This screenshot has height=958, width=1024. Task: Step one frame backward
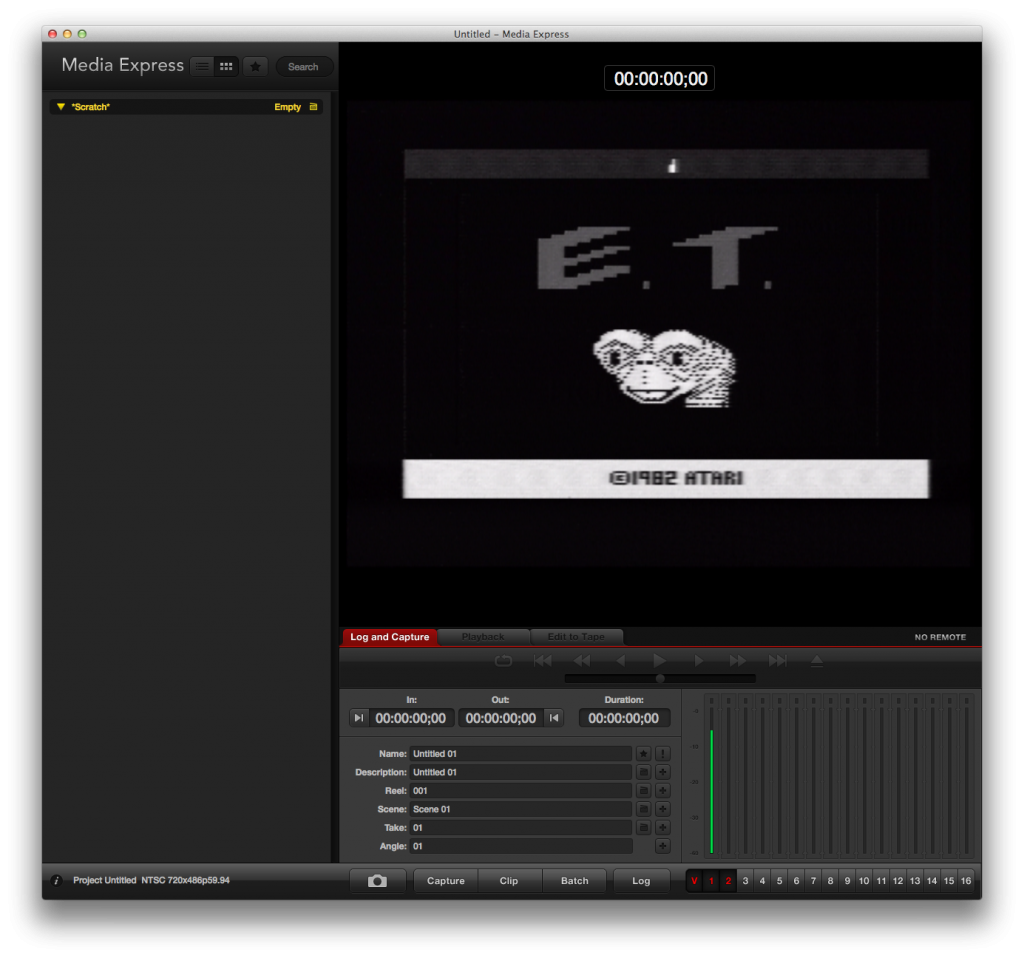[x=620, y=661]
